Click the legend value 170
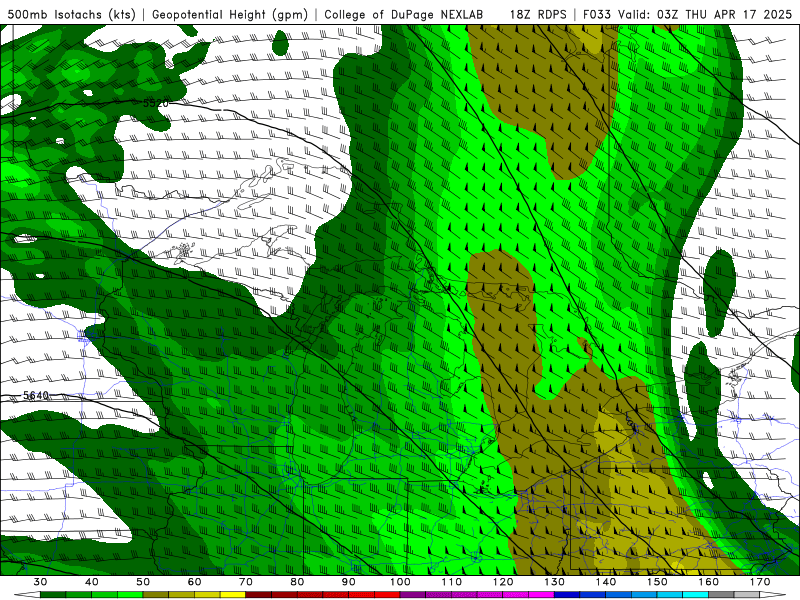800x600 pixels. point(760,582)
